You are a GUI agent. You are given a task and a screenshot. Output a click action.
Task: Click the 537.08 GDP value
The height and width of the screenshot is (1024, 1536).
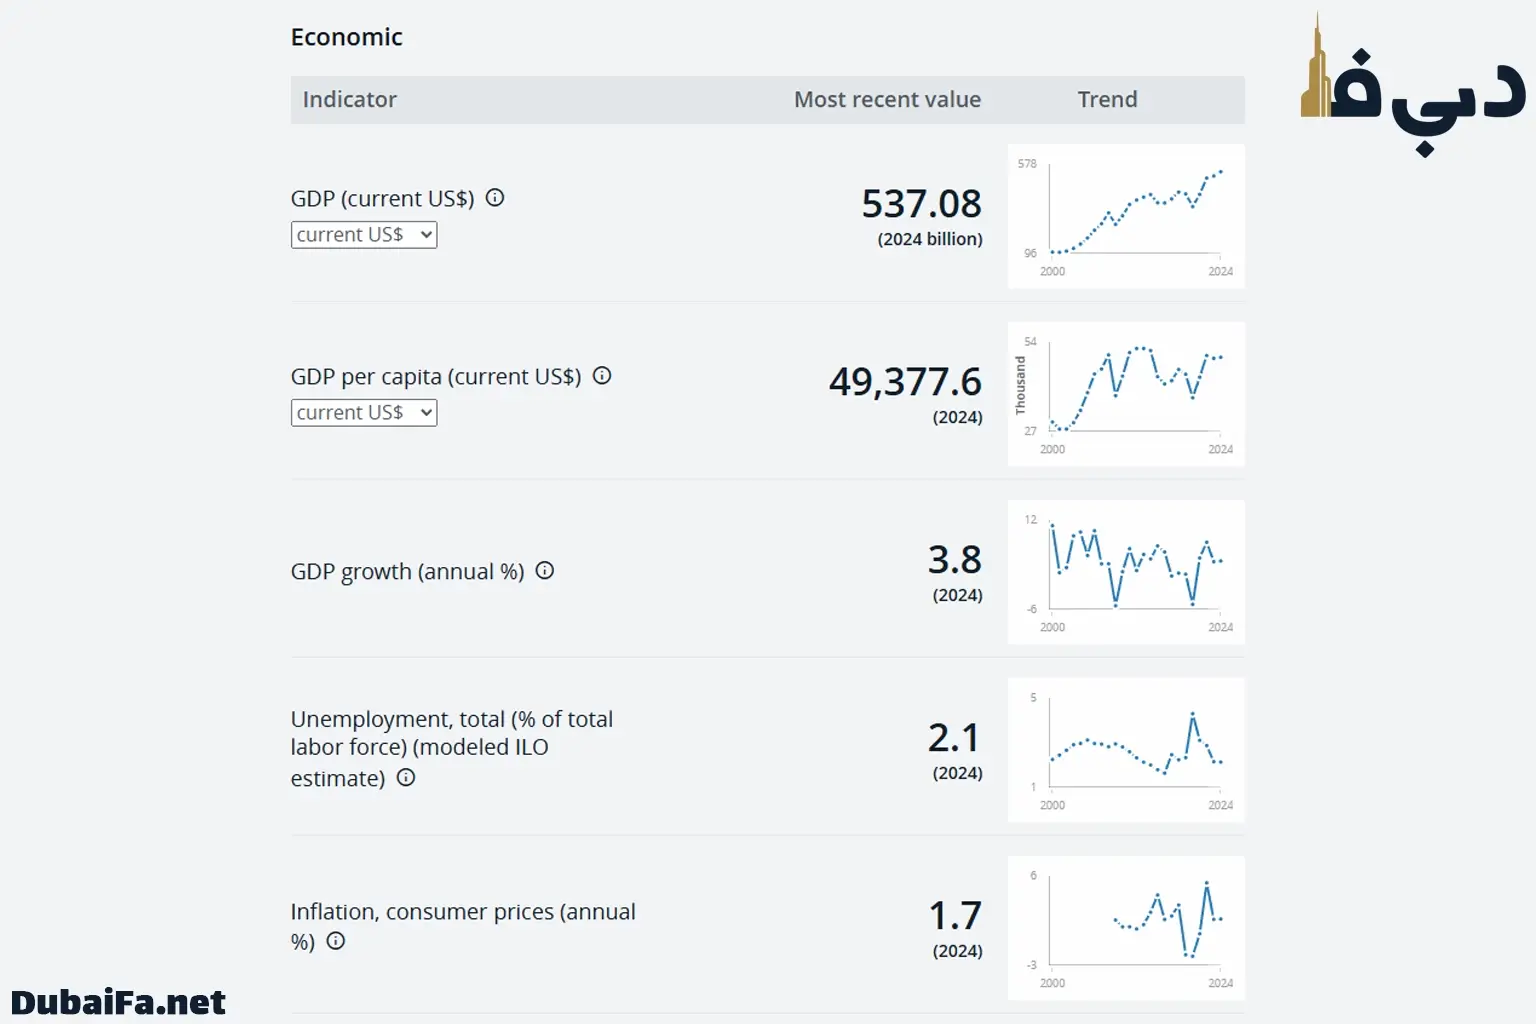[x=921, y=204]
